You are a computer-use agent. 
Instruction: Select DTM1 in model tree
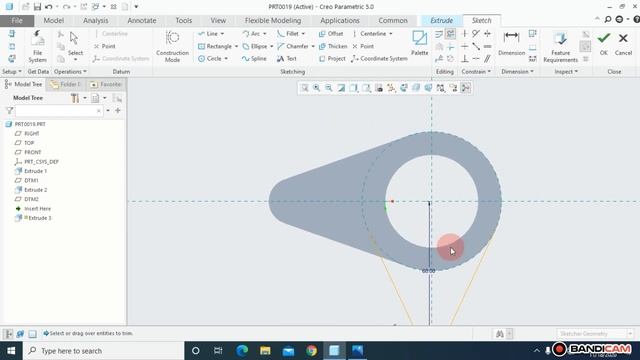(x=31, y=180)
